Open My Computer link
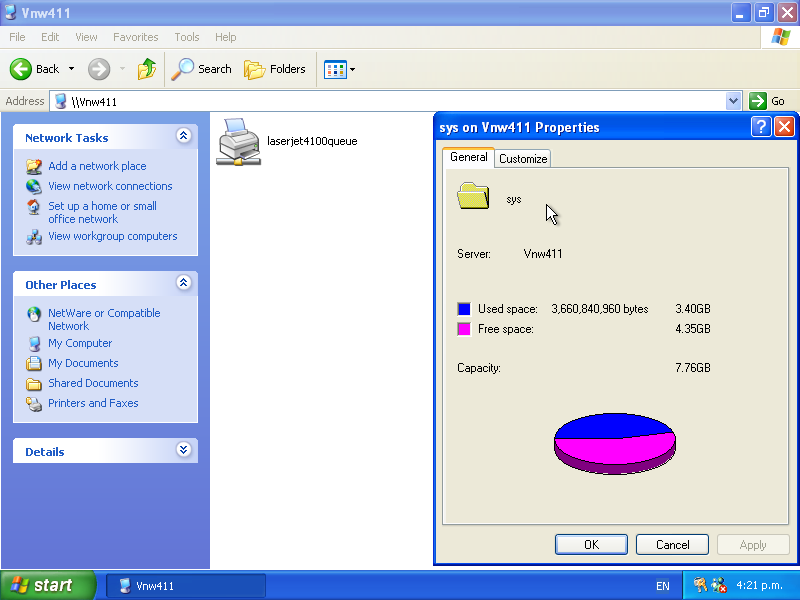The width and height of the screenshot is (800, 600). 80,343
